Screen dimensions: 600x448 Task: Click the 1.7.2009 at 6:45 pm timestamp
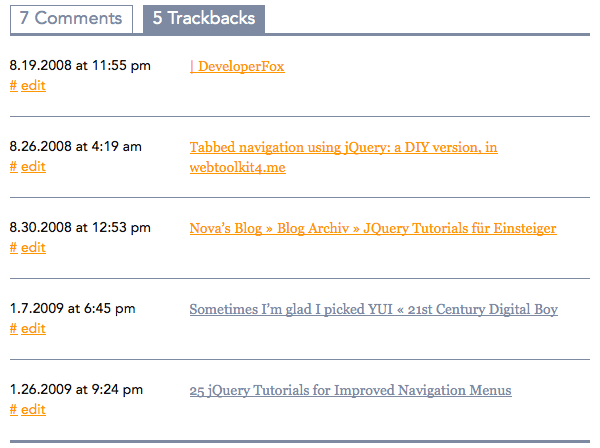(72, 309)
